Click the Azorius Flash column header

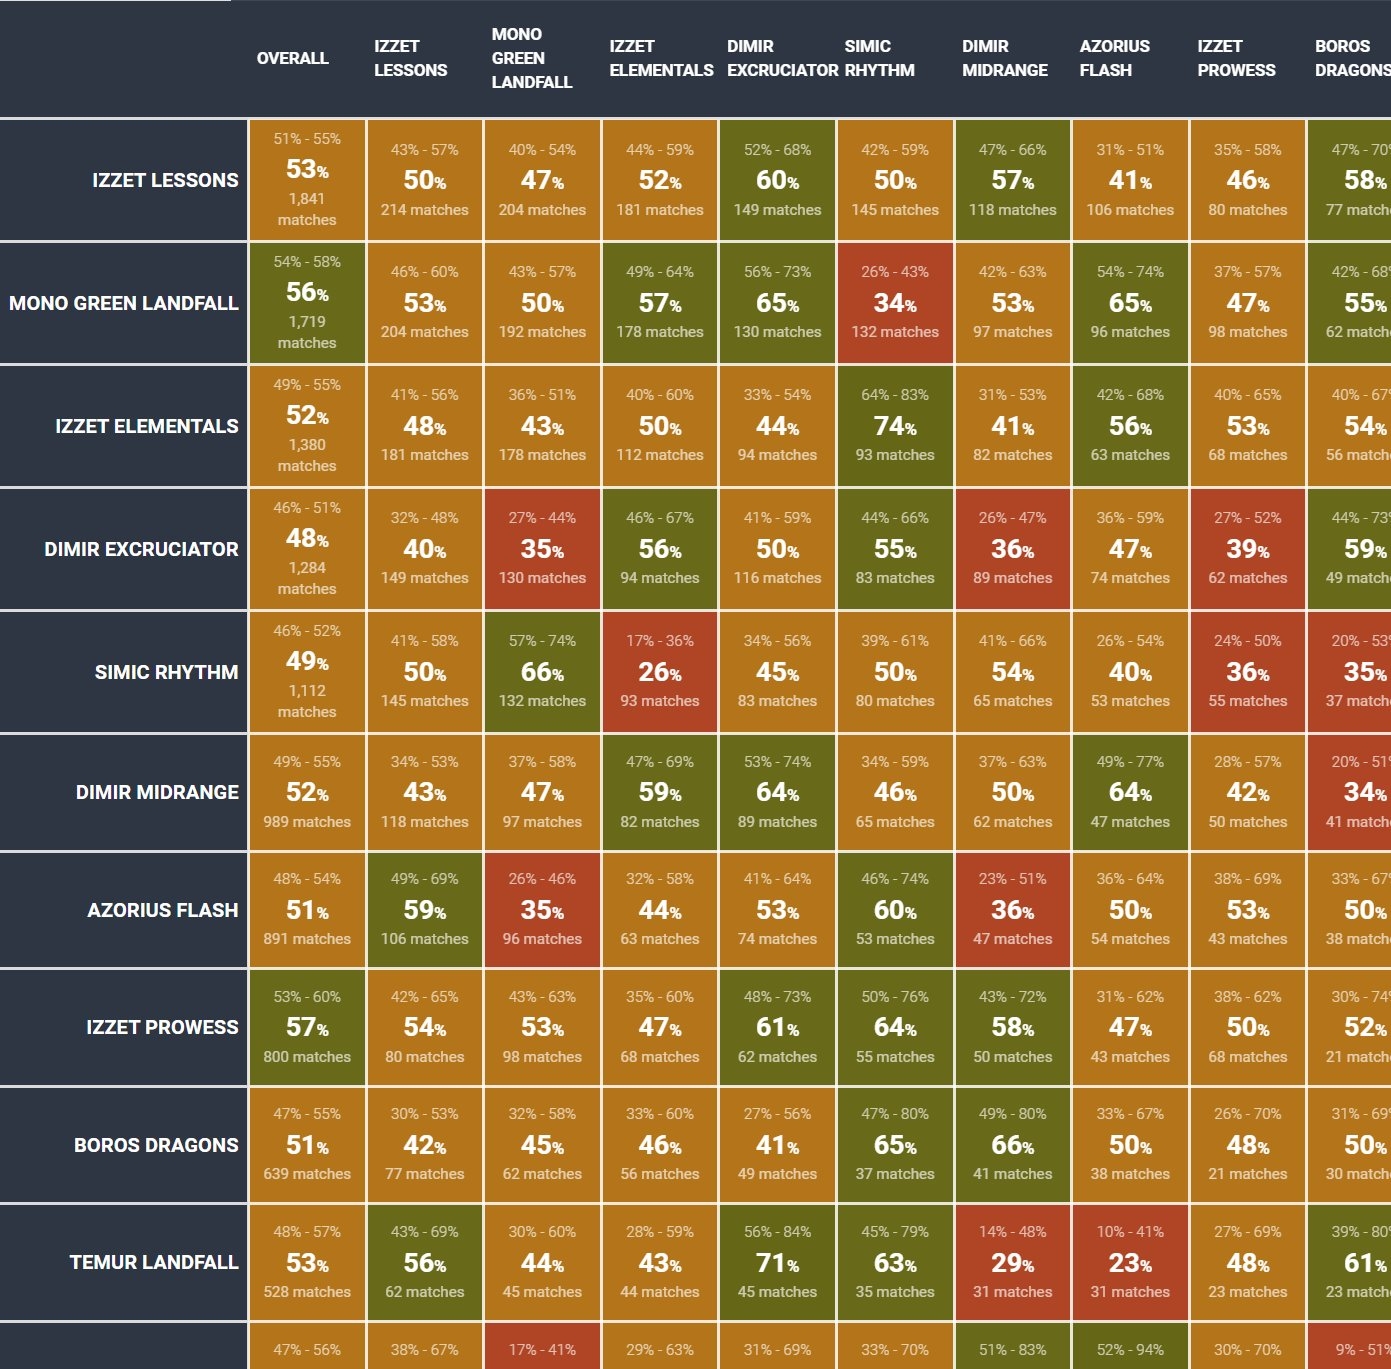(x=1114, y=58)
